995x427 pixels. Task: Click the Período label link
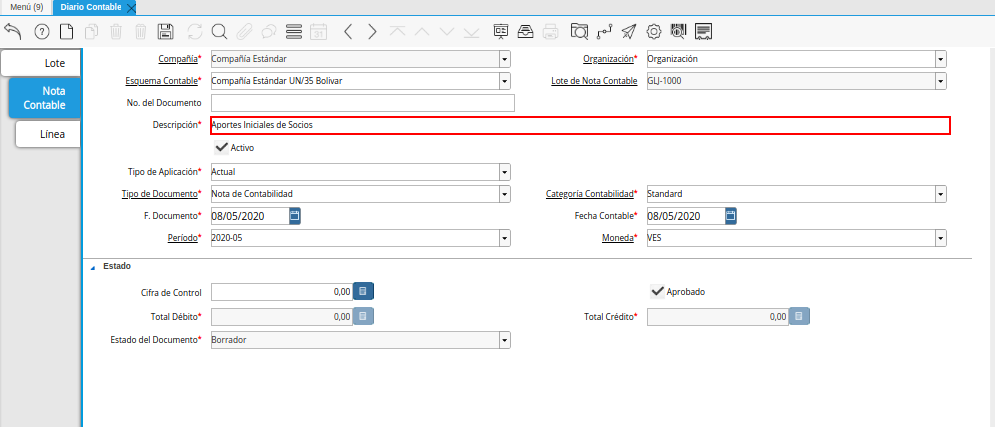(x=181, y=238)
